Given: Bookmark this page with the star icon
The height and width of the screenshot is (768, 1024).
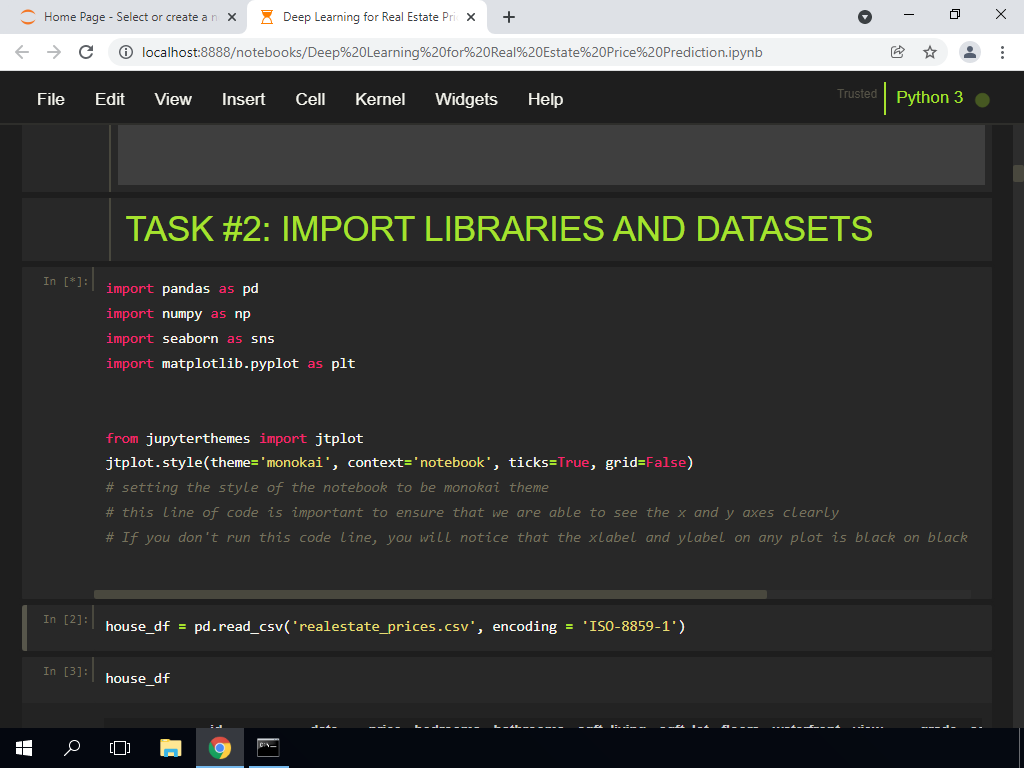Looking at the screenshot, I should [x=929, y=52].
